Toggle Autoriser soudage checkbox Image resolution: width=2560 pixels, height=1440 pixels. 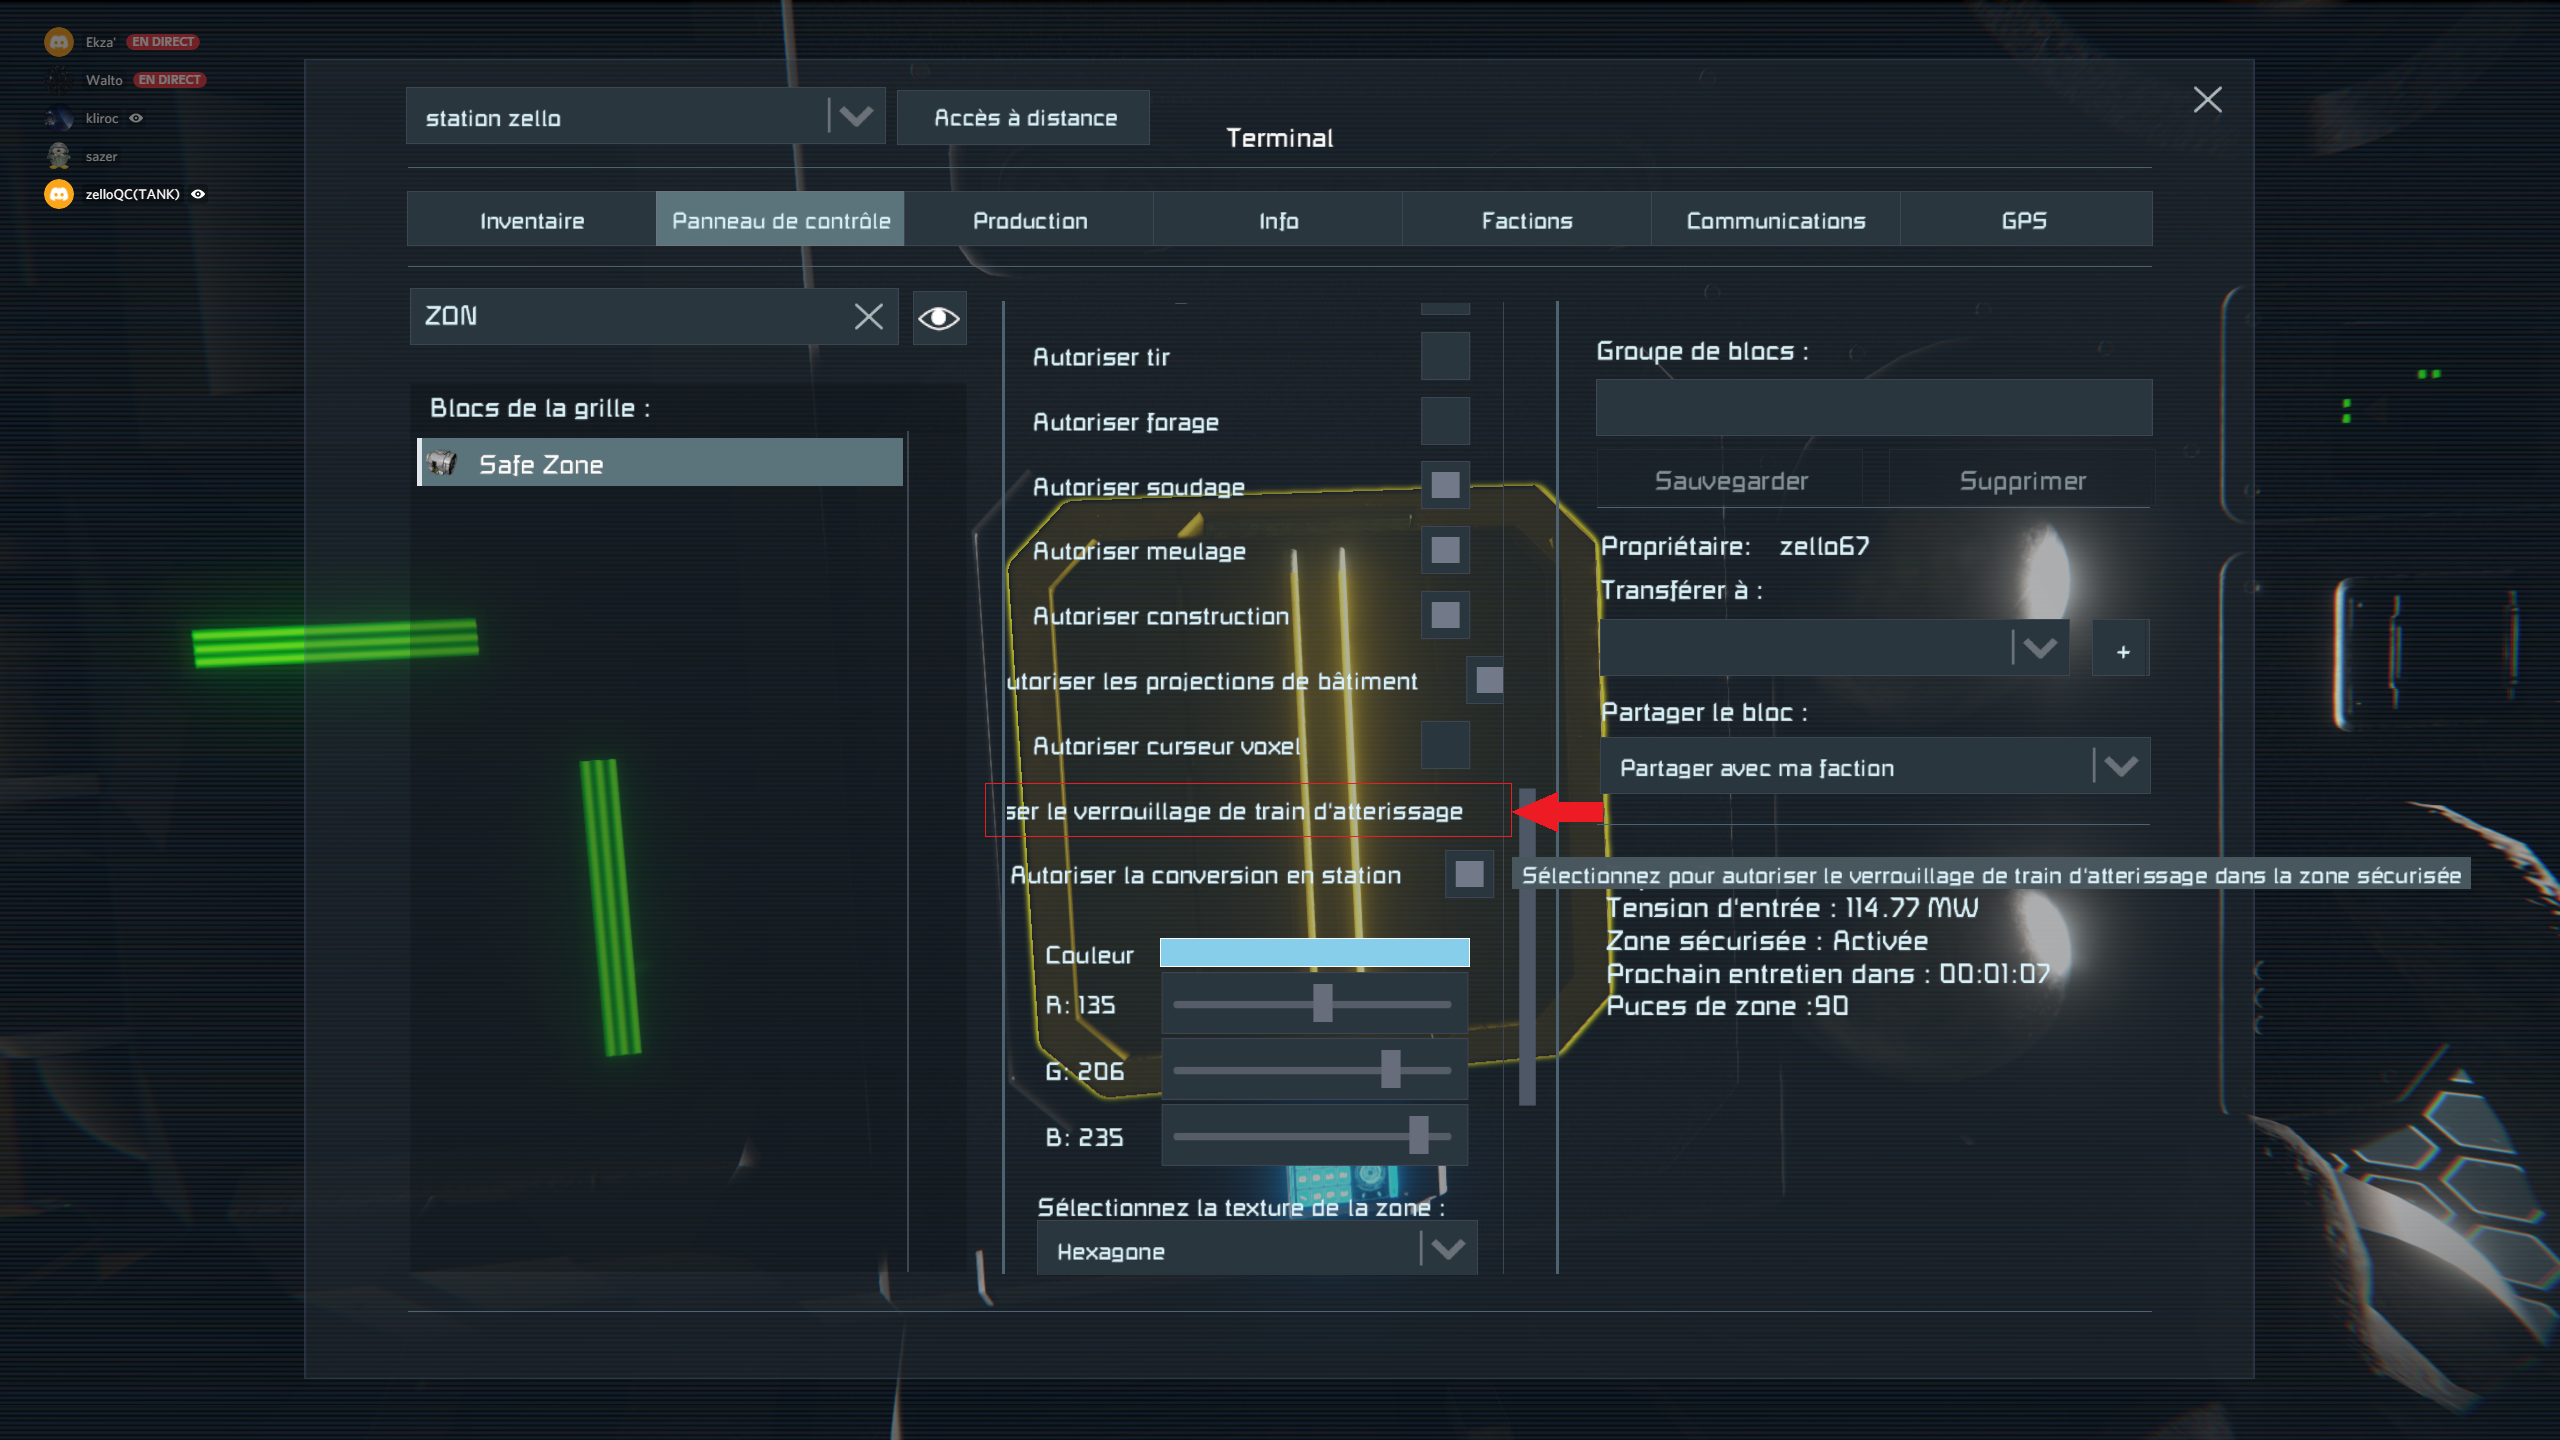tap(1445, 485)
